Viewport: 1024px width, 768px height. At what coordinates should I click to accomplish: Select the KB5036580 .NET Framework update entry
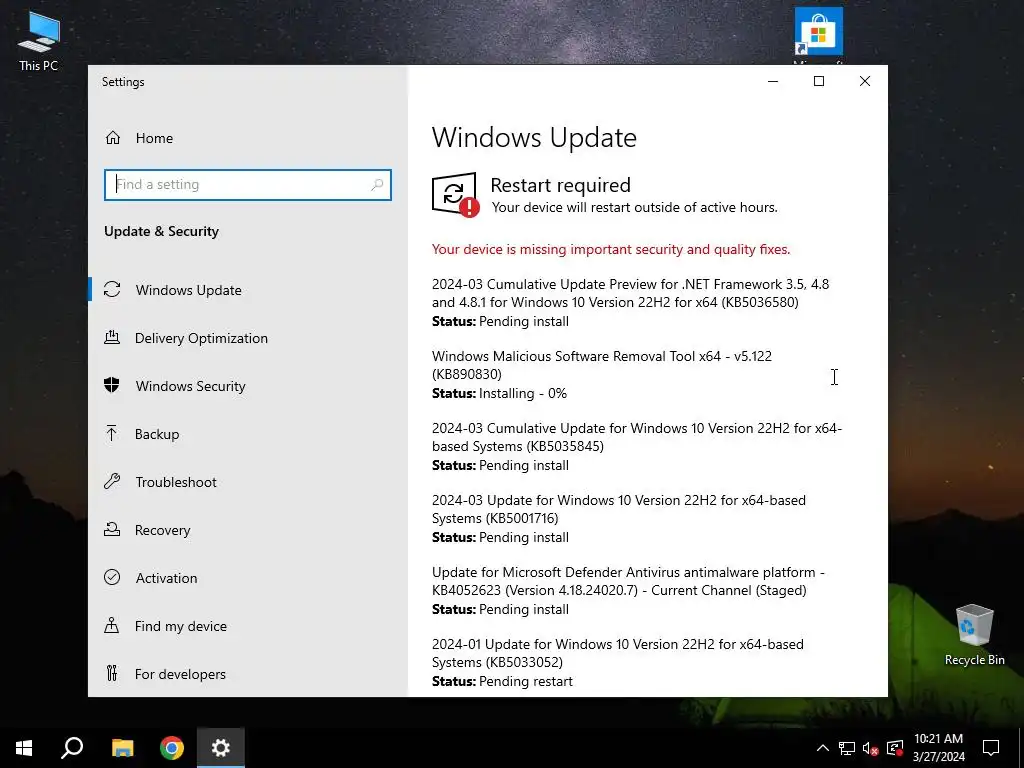tap(630, 302)
